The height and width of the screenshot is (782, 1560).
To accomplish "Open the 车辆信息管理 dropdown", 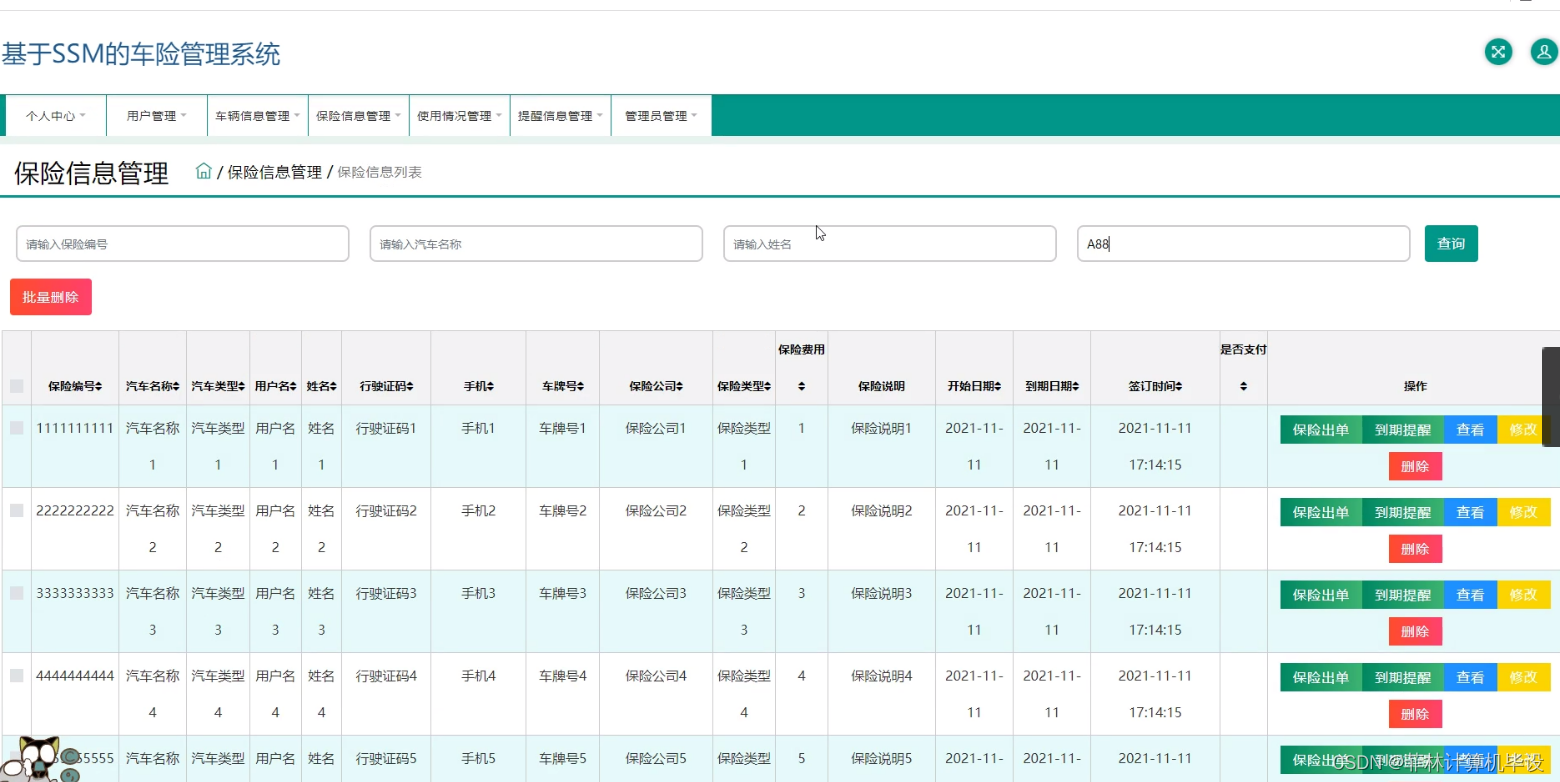I will [x=257, y=115].
